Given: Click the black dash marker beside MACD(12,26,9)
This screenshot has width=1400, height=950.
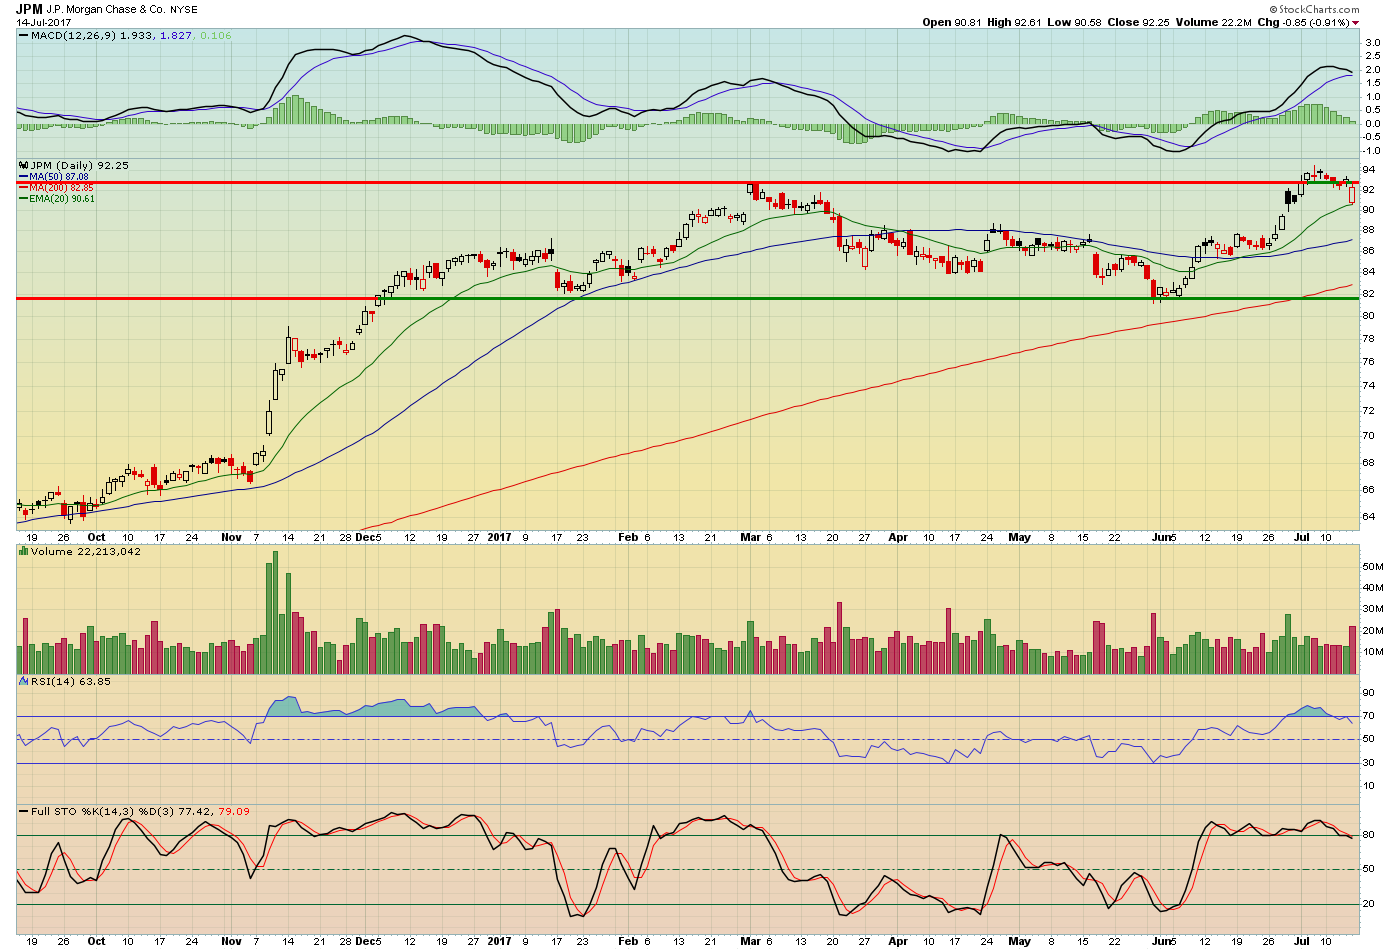Looking at the screenshot, I should click(24, 35).
